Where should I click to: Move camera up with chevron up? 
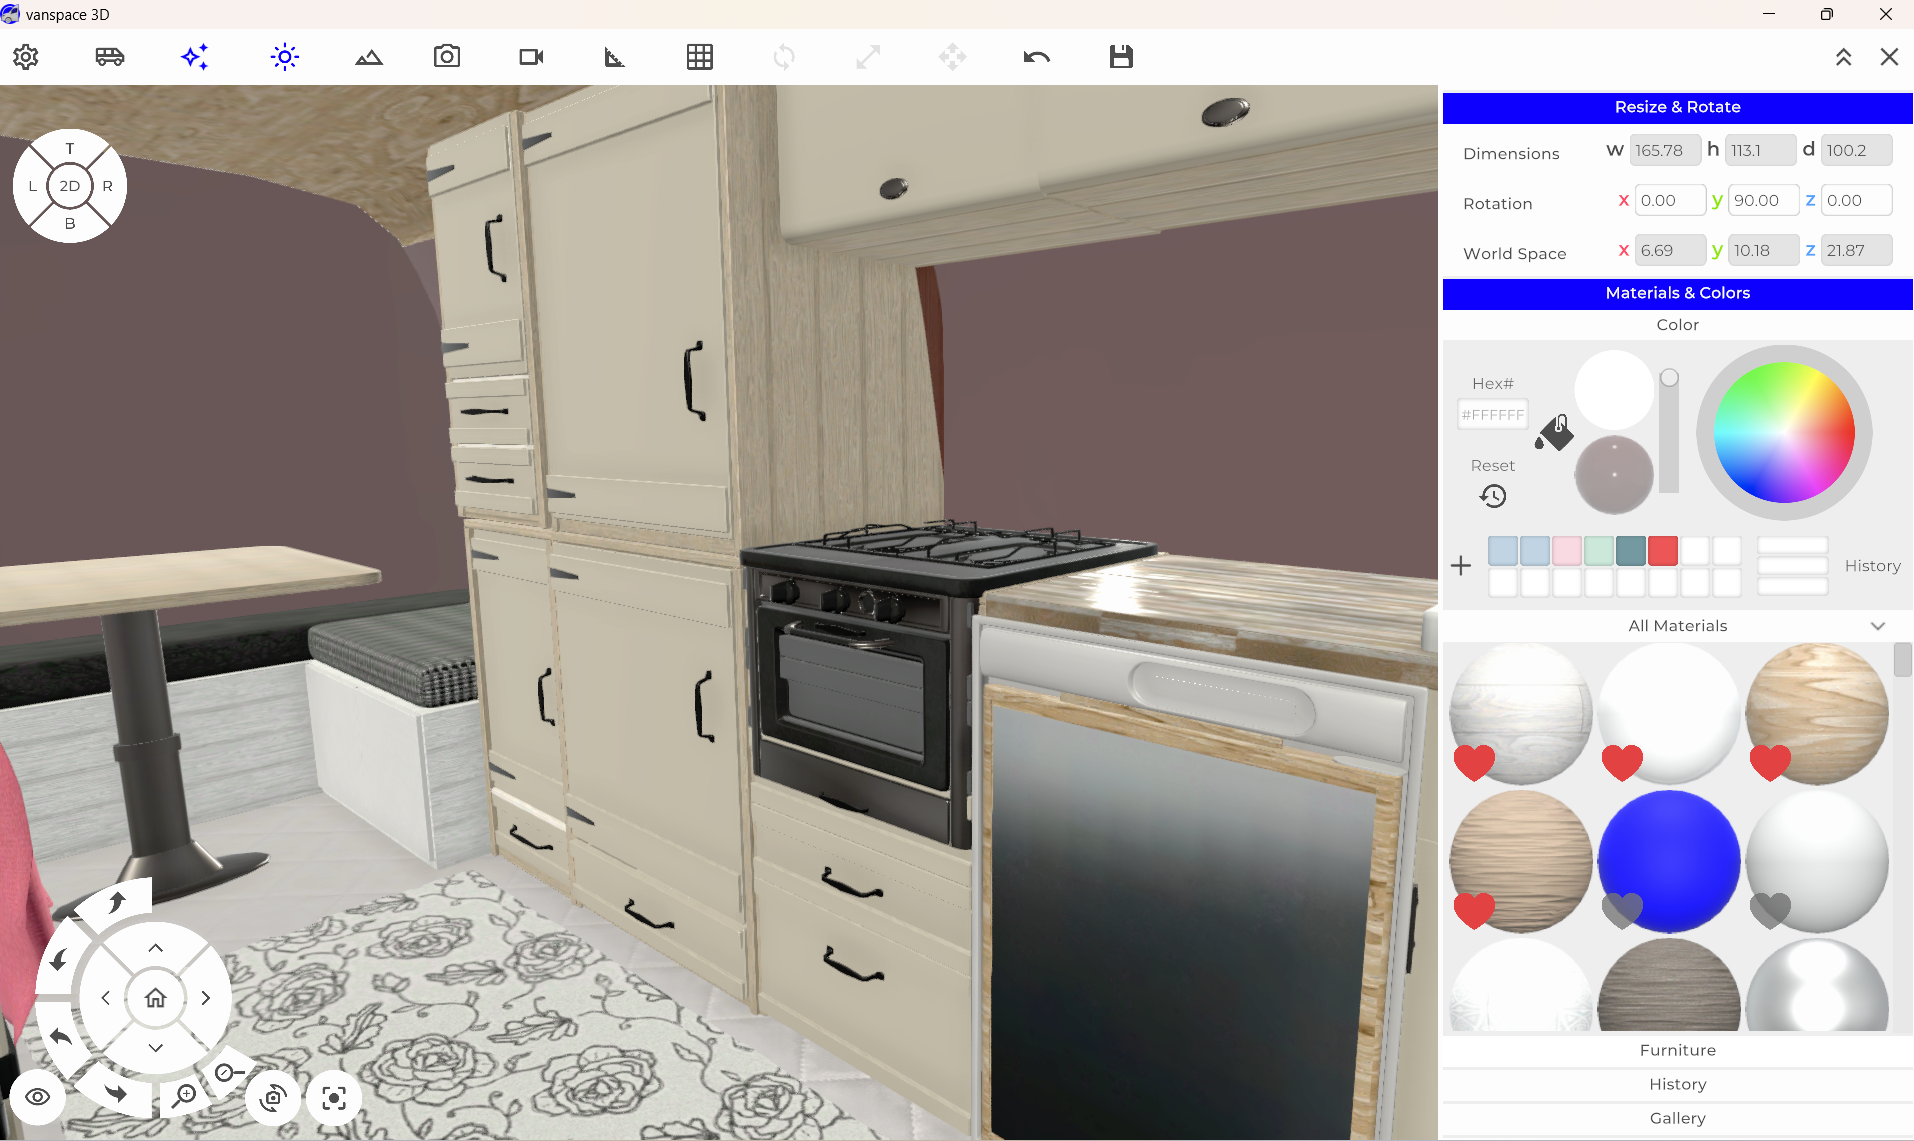tap(155, 948)
